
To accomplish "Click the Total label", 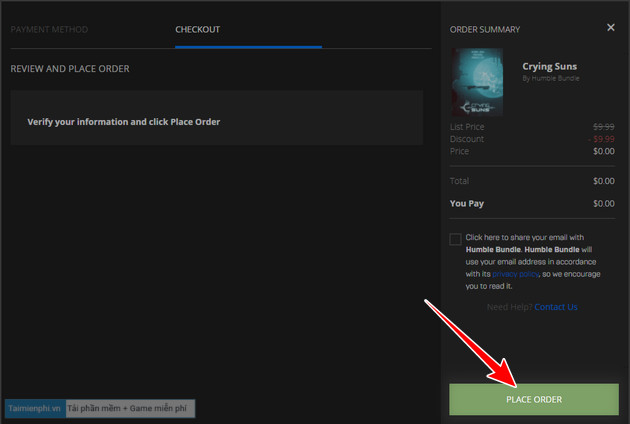I will click(459, 181).
